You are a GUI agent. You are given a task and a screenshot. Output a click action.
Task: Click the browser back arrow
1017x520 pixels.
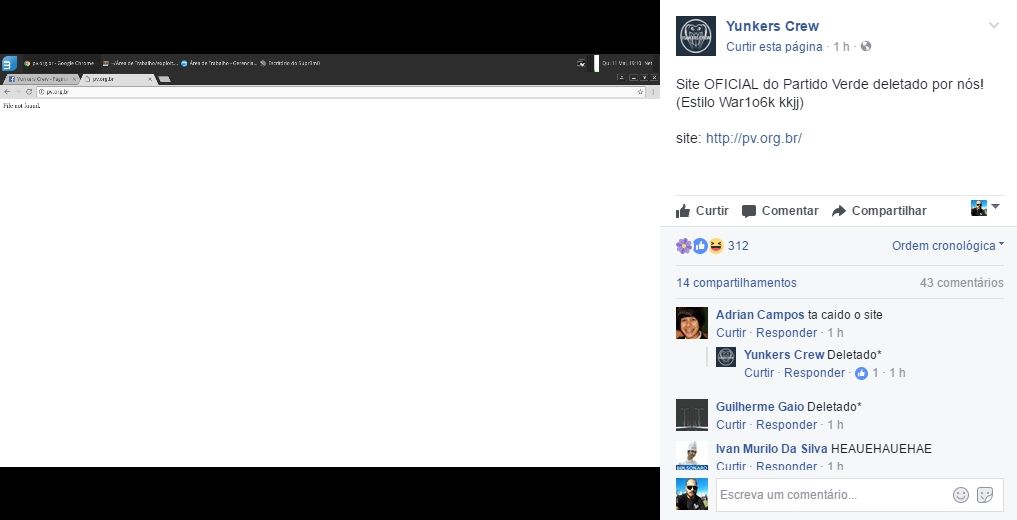(7, 92)
